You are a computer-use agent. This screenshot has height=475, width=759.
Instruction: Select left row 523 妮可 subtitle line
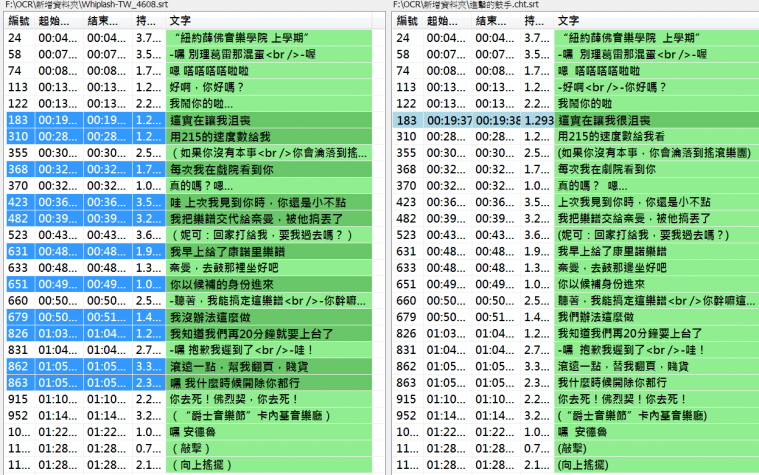point(189,235)
